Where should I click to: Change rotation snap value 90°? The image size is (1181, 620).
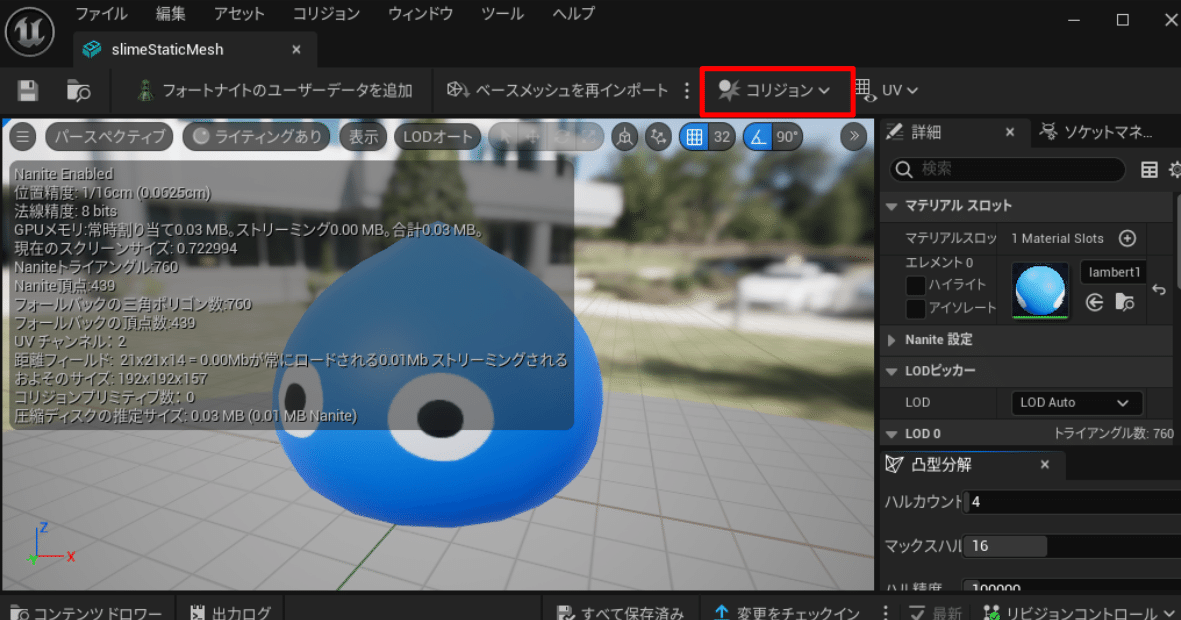pos(787,136)
